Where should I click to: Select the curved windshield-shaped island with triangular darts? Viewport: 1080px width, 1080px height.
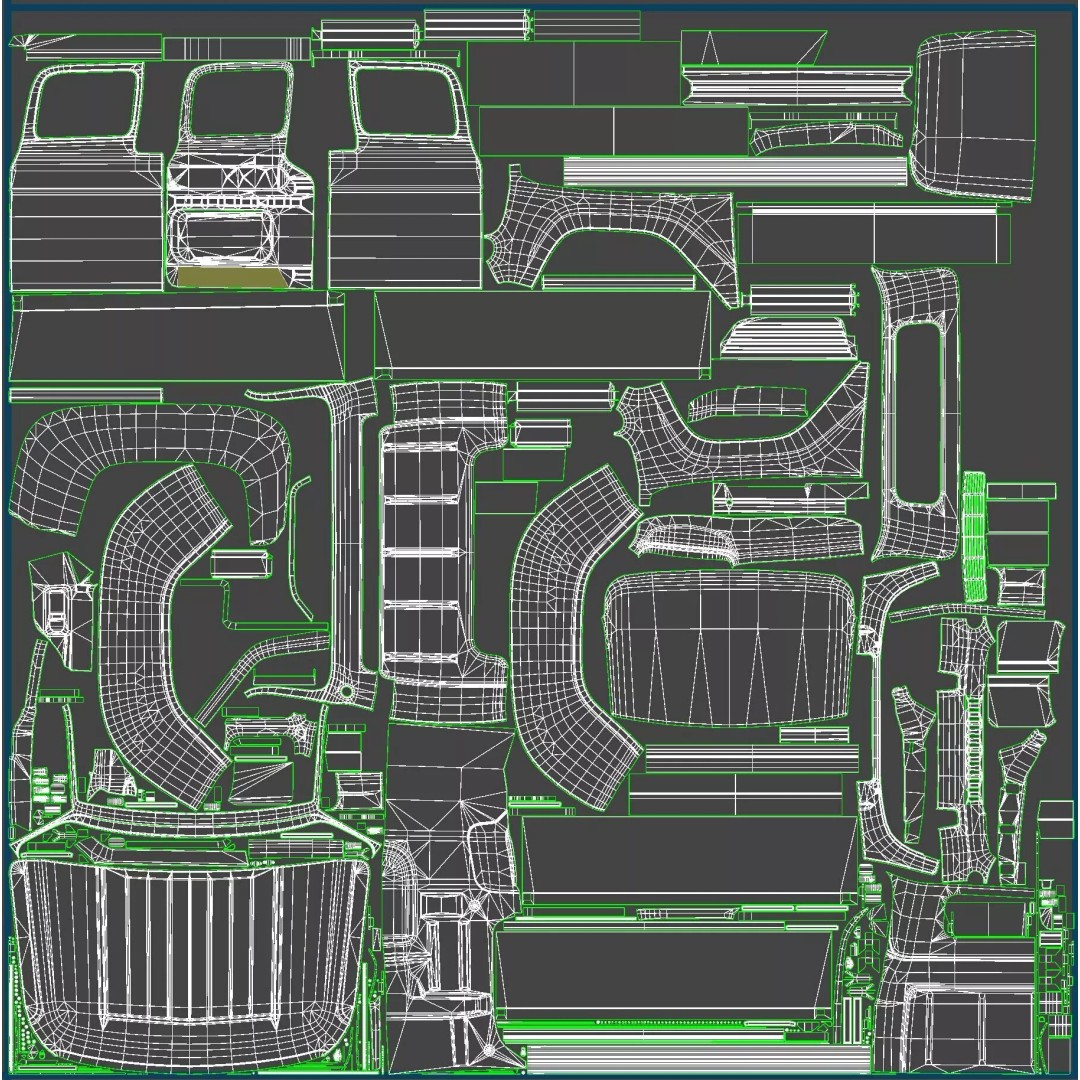point(729,647)
